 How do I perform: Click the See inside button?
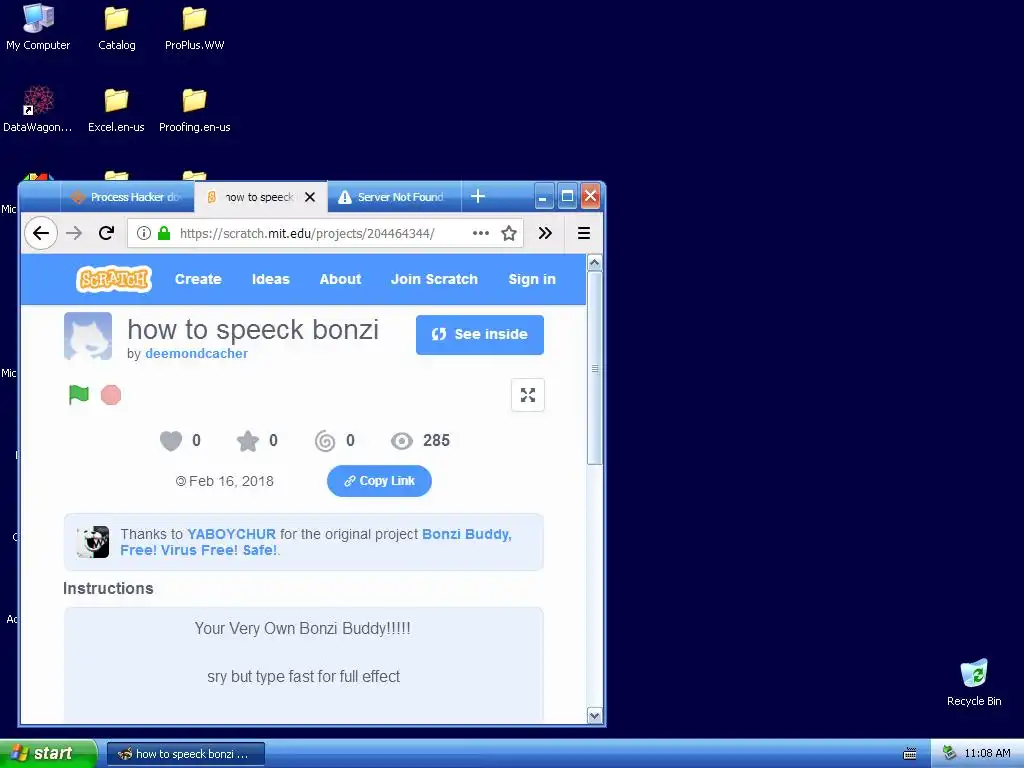point(480,334)
